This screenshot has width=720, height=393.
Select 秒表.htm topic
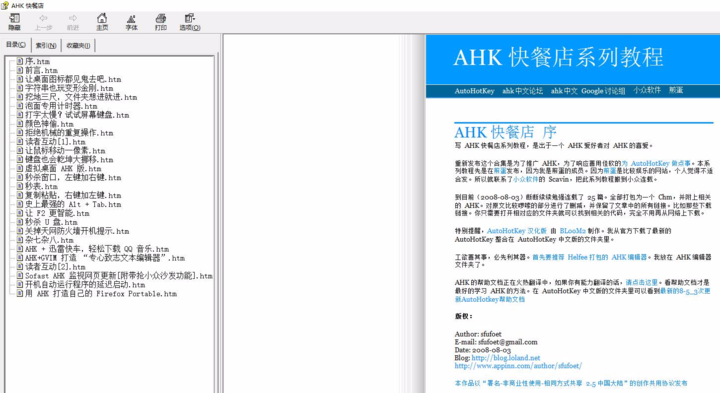click(x=41, y=186)
